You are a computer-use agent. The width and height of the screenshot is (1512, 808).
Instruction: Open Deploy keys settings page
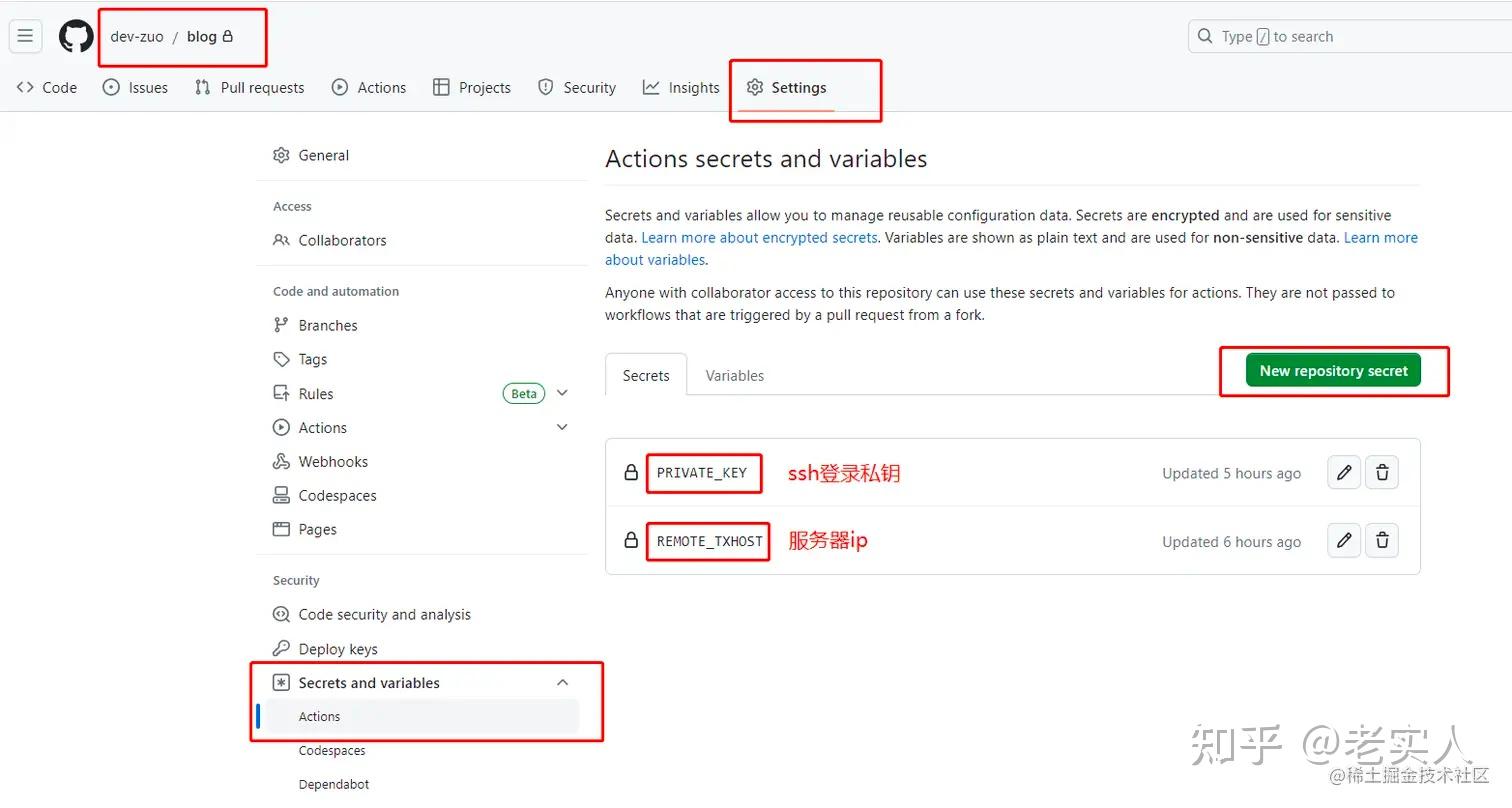coord(337,649)
